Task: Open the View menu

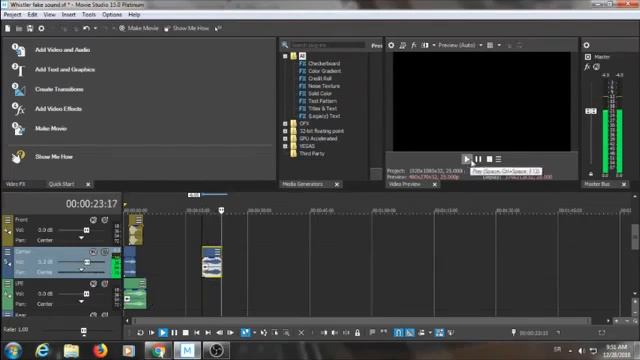Action: coord(49,15)
